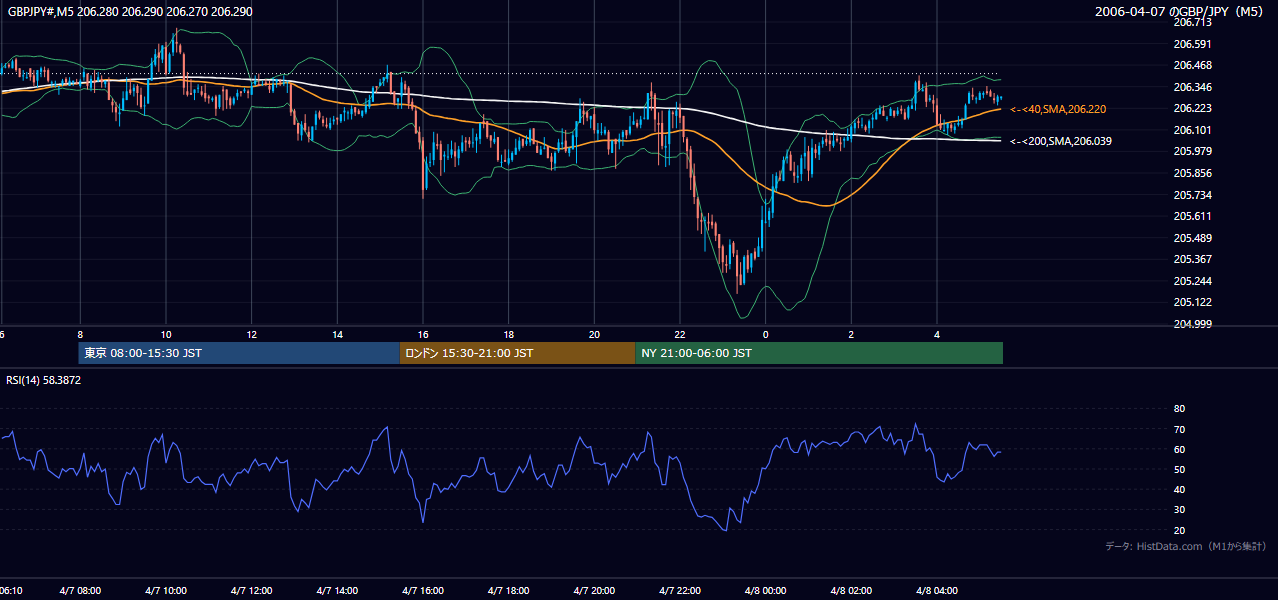Click hour tick 14 under the price chart

tap(337, 334)
